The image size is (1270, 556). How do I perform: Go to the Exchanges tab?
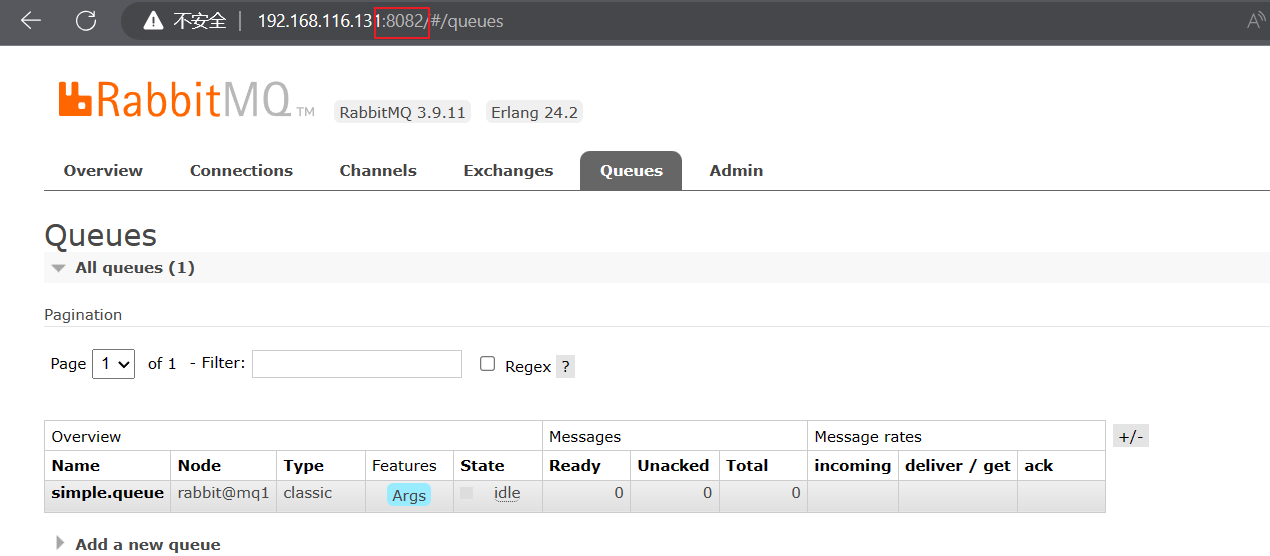coord(508,171)
